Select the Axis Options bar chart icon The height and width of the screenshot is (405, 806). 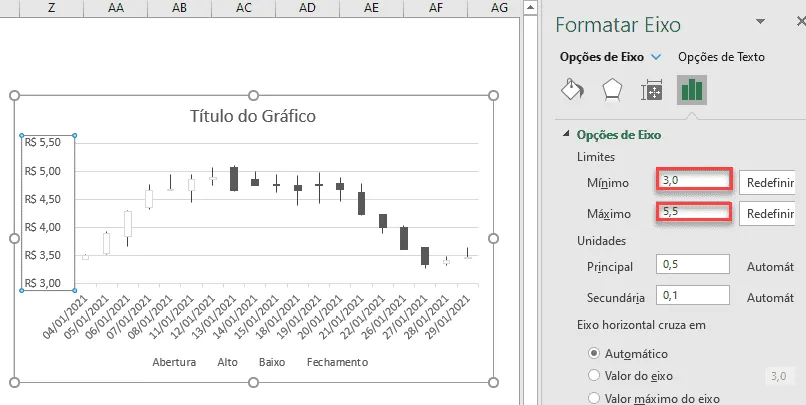[x=692, y=90]
